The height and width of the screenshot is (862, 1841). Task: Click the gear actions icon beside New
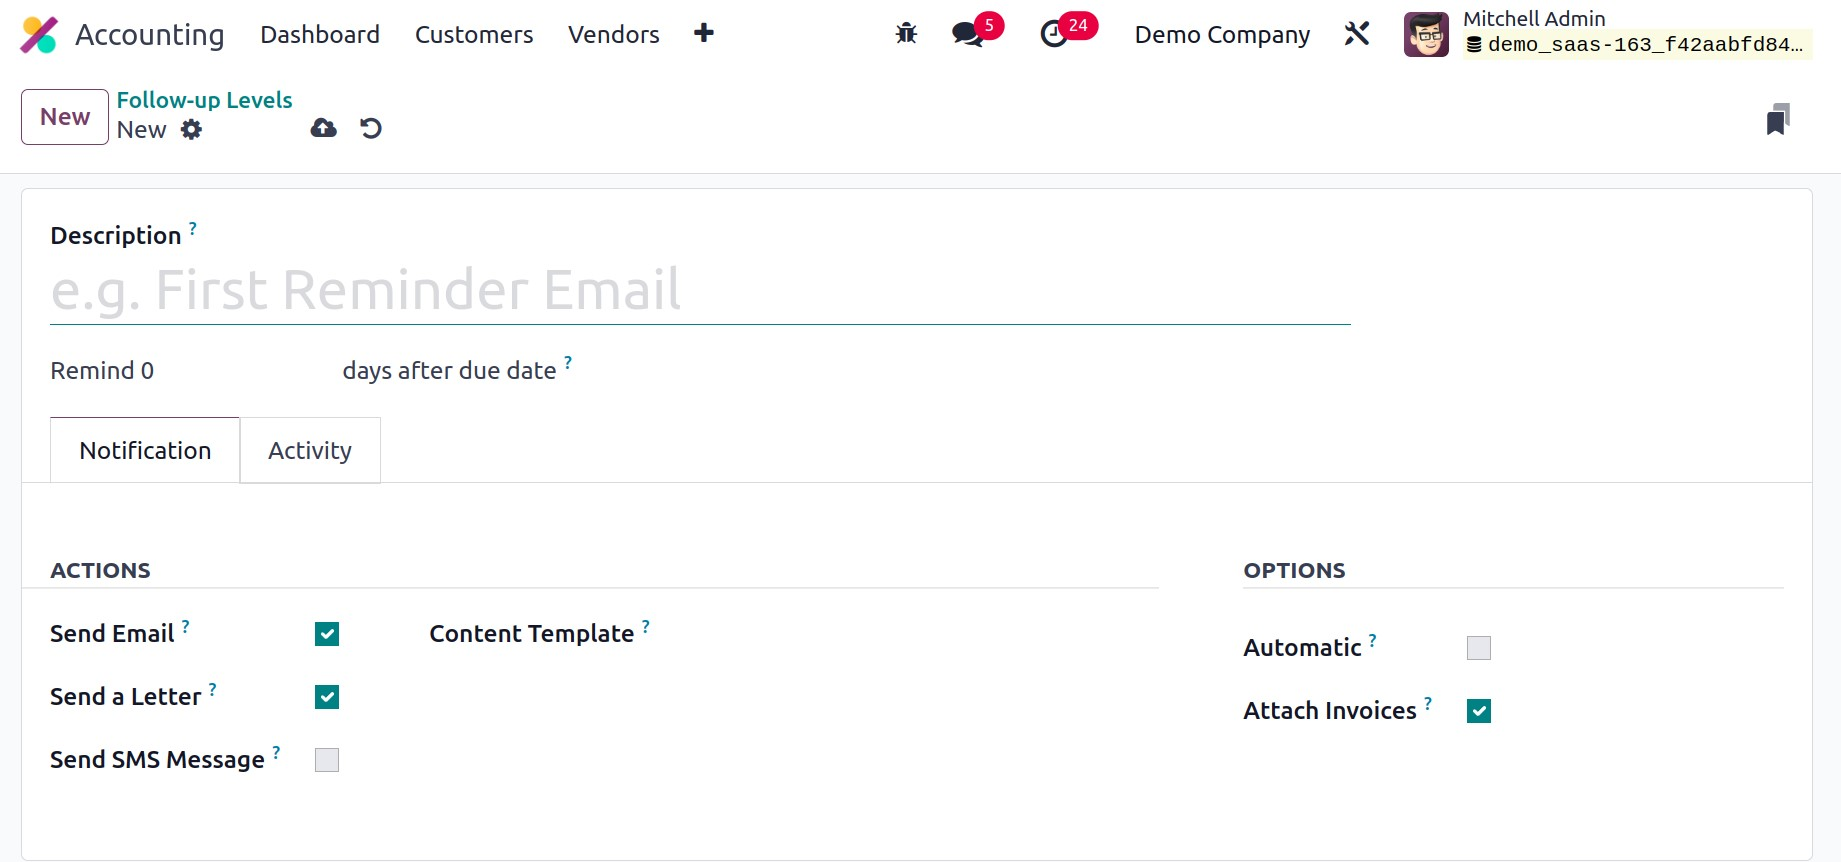click(191, 130)
